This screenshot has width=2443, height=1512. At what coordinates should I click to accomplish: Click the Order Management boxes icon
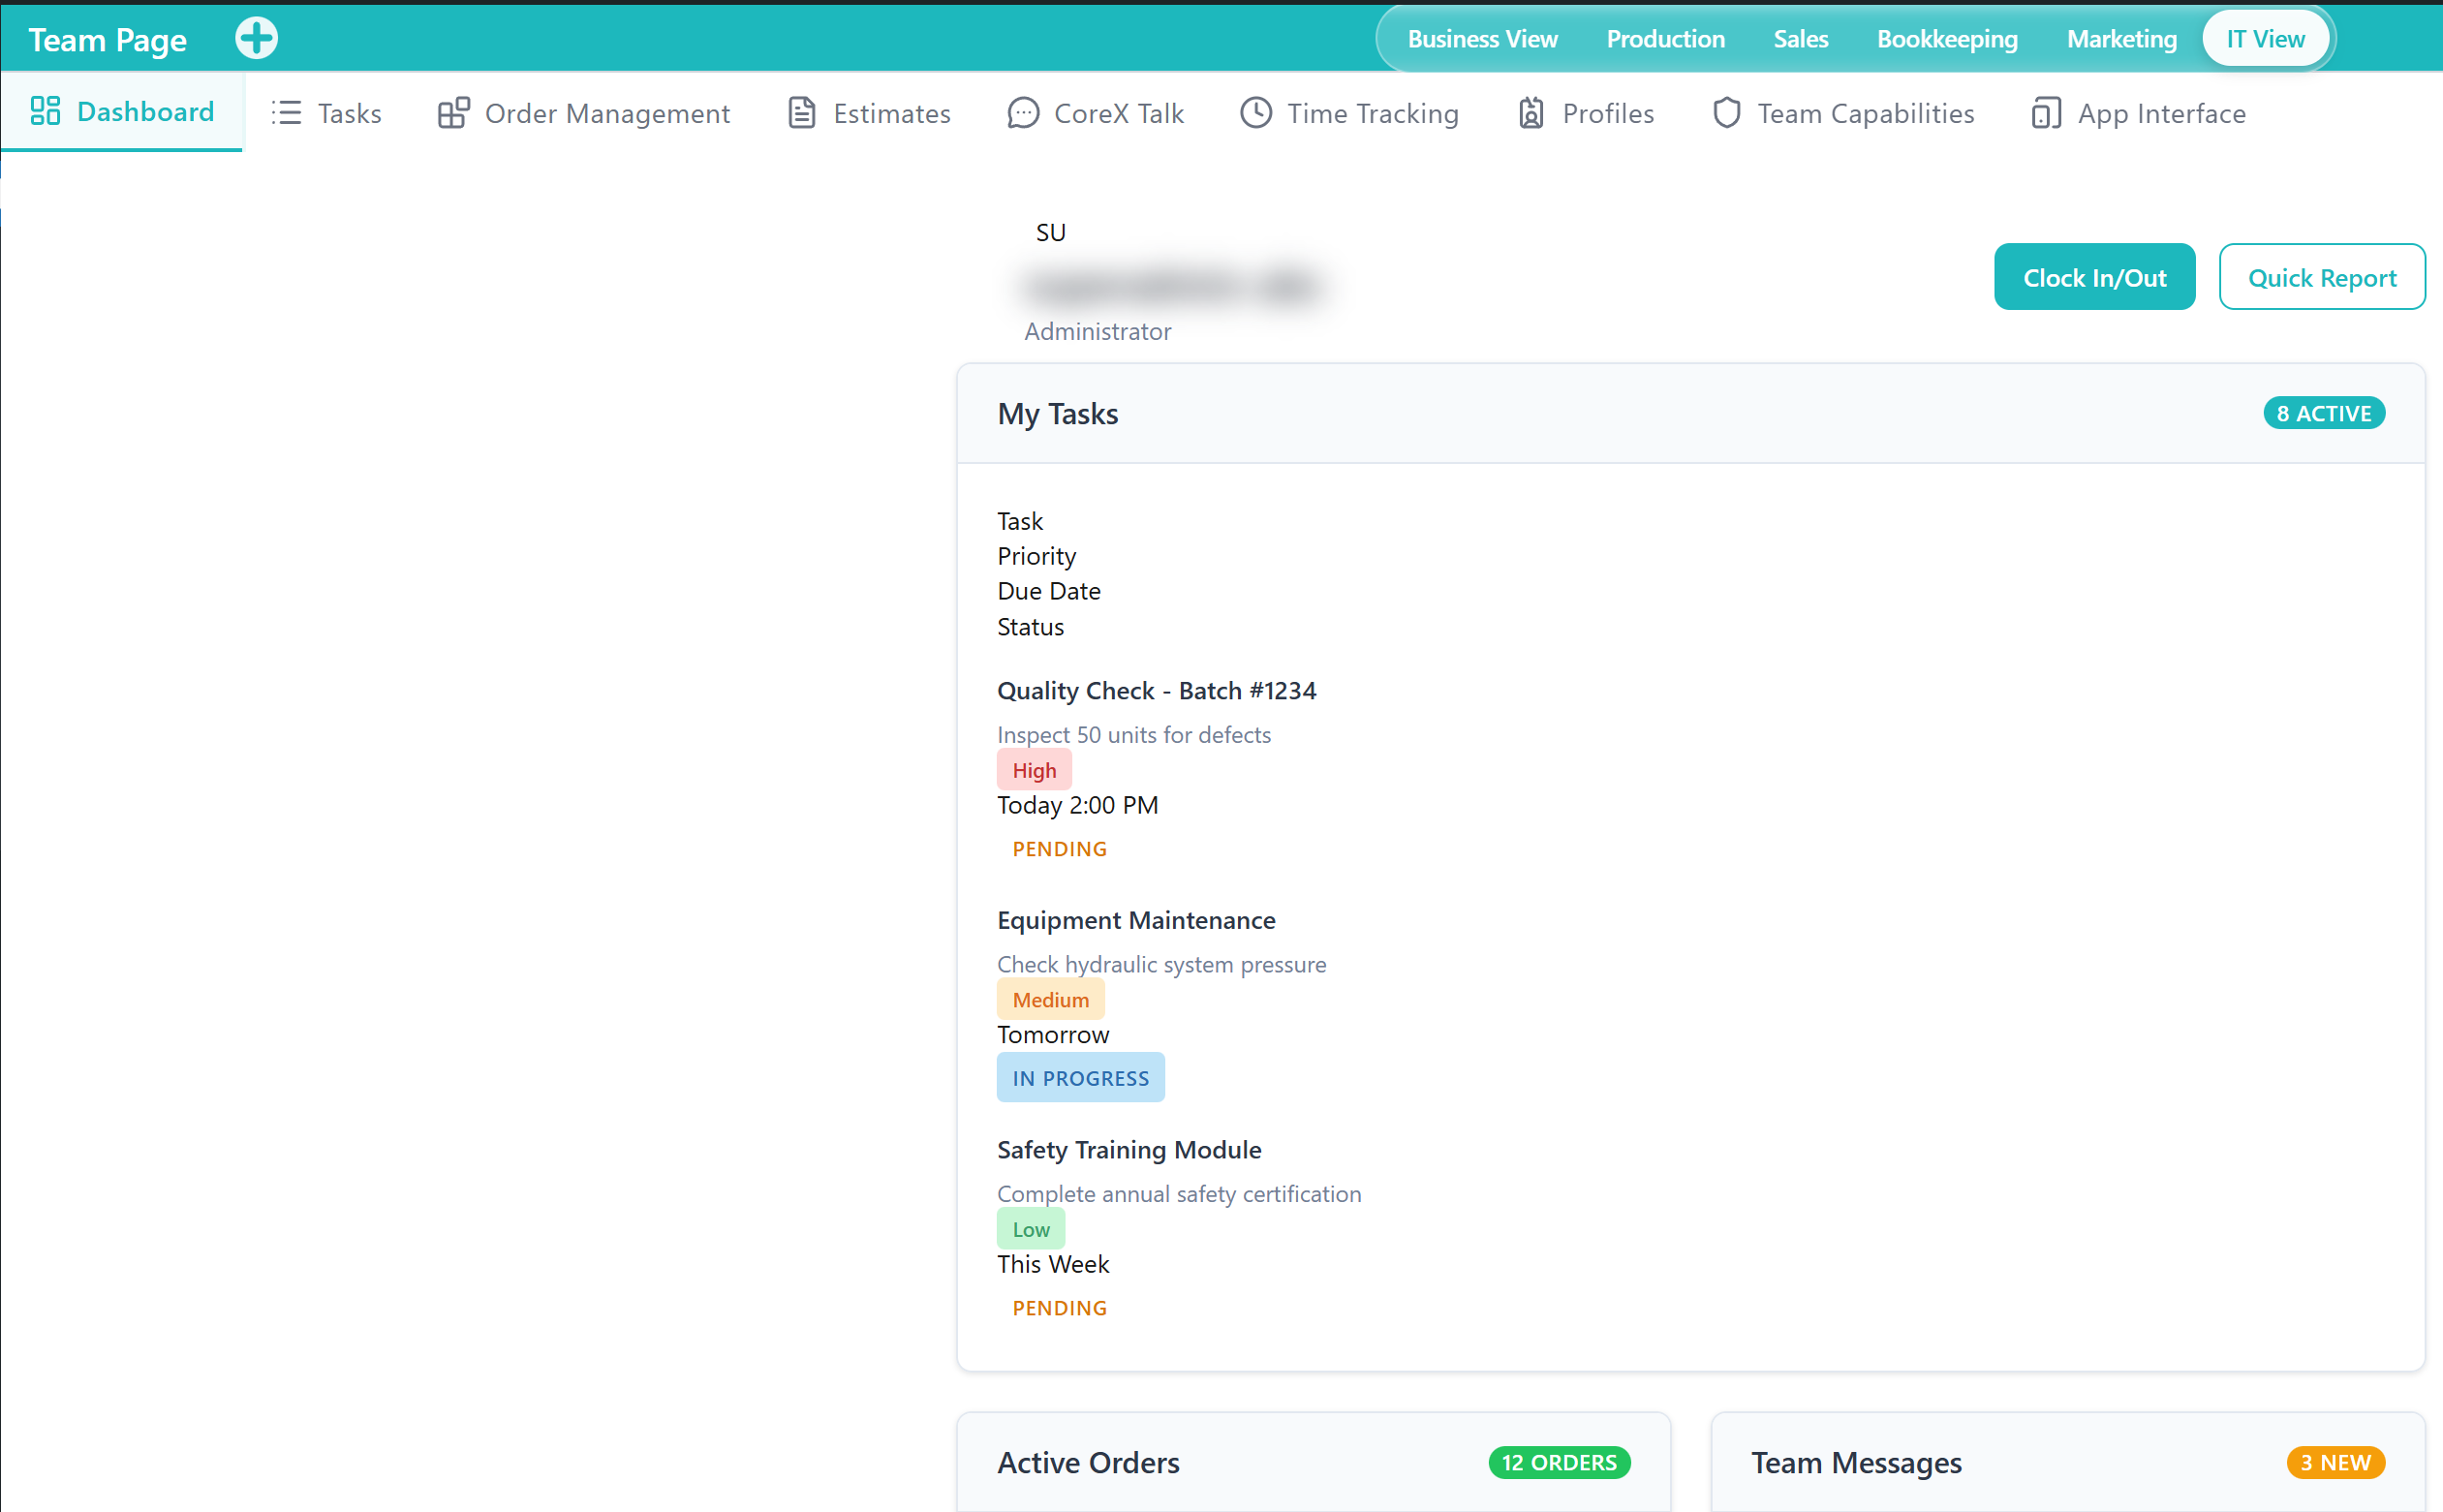click(453, 113)
